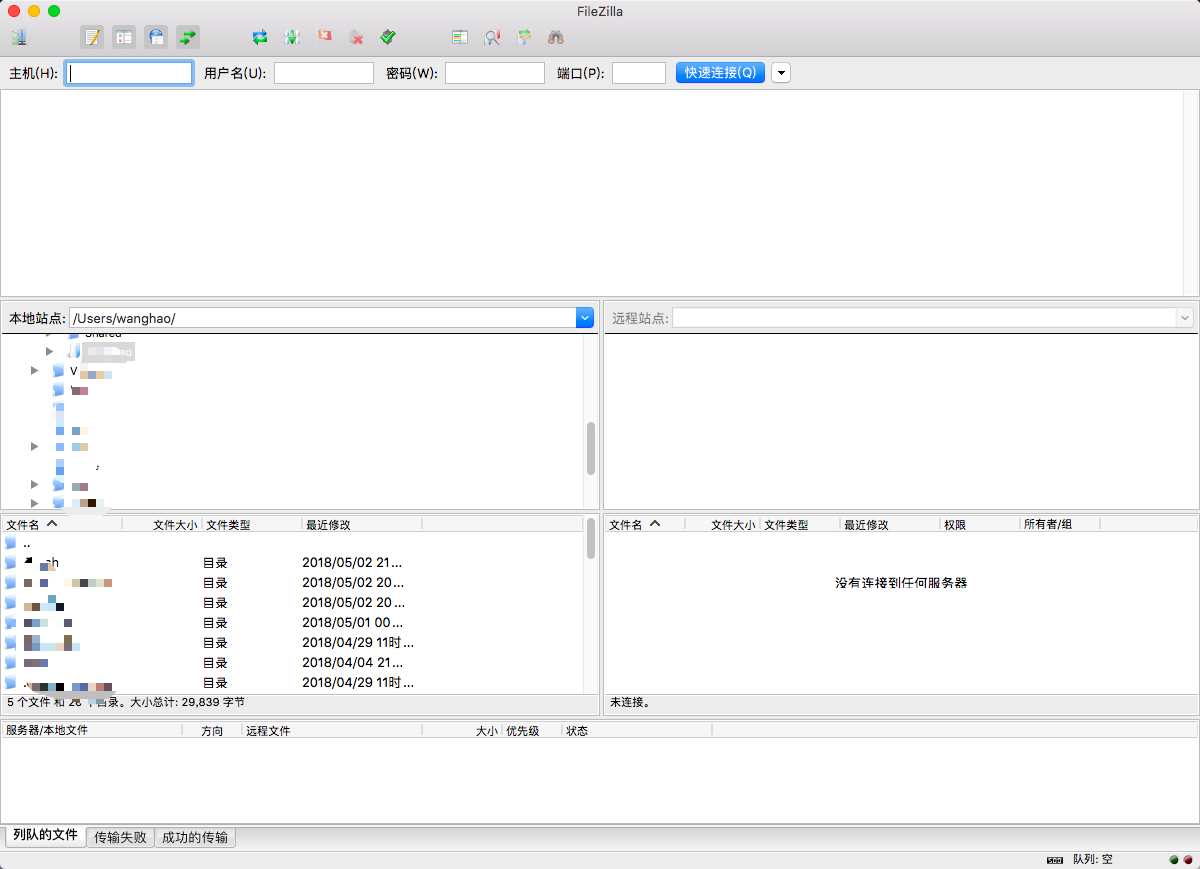Open the Site Manager
This screenshot has width=1200, height=869.
pos(19,38)
